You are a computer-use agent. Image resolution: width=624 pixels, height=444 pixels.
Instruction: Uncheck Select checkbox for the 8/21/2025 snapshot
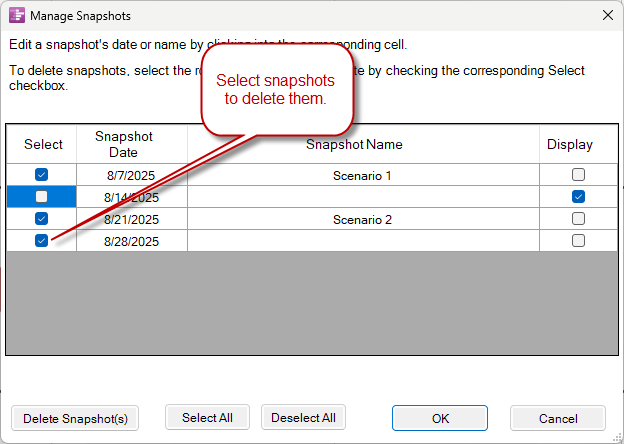41,218
